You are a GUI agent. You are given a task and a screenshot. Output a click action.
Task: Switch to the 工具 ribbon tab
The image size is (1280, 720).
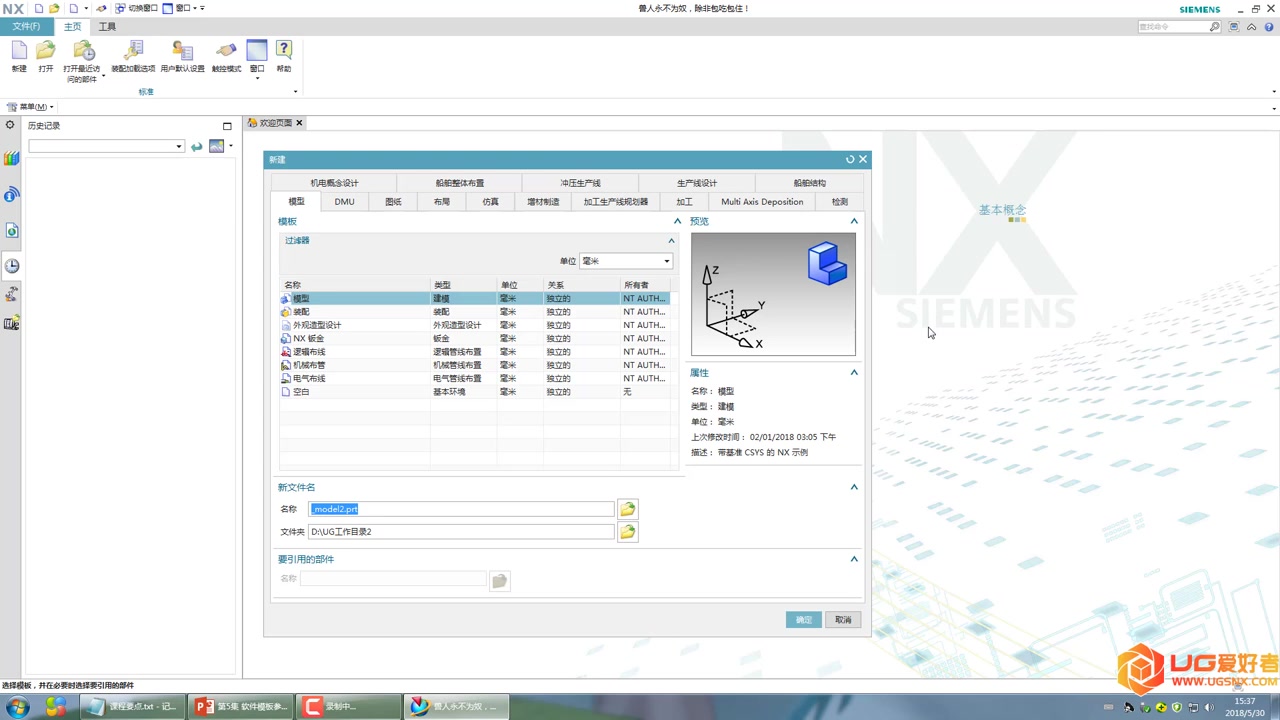click(x=107, y=27)
